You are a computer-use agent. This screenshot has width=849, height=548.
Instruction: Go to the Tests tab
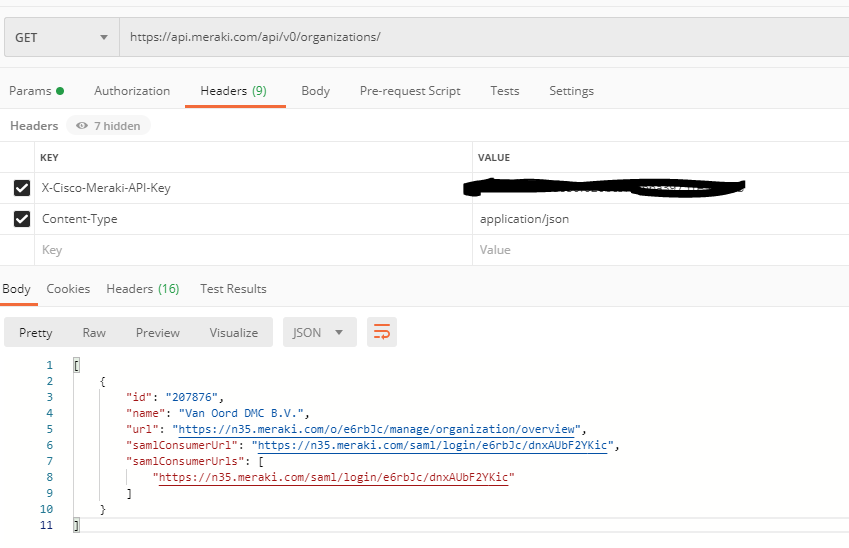point(504,91)
